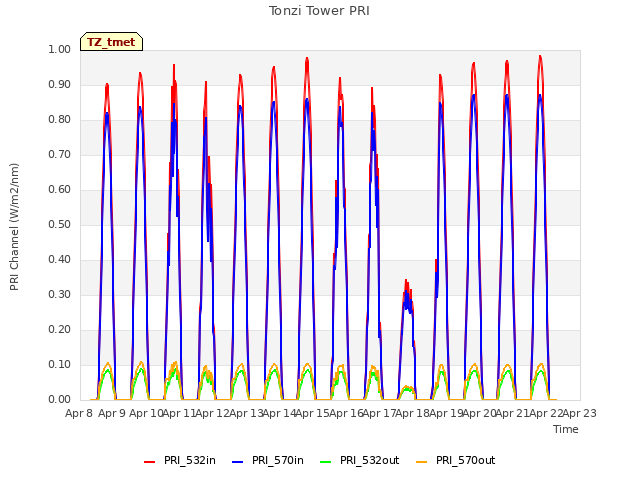Click the red PRI_532in legend swatch
This screenshot has height=480, width=640.
click(149, 462)
